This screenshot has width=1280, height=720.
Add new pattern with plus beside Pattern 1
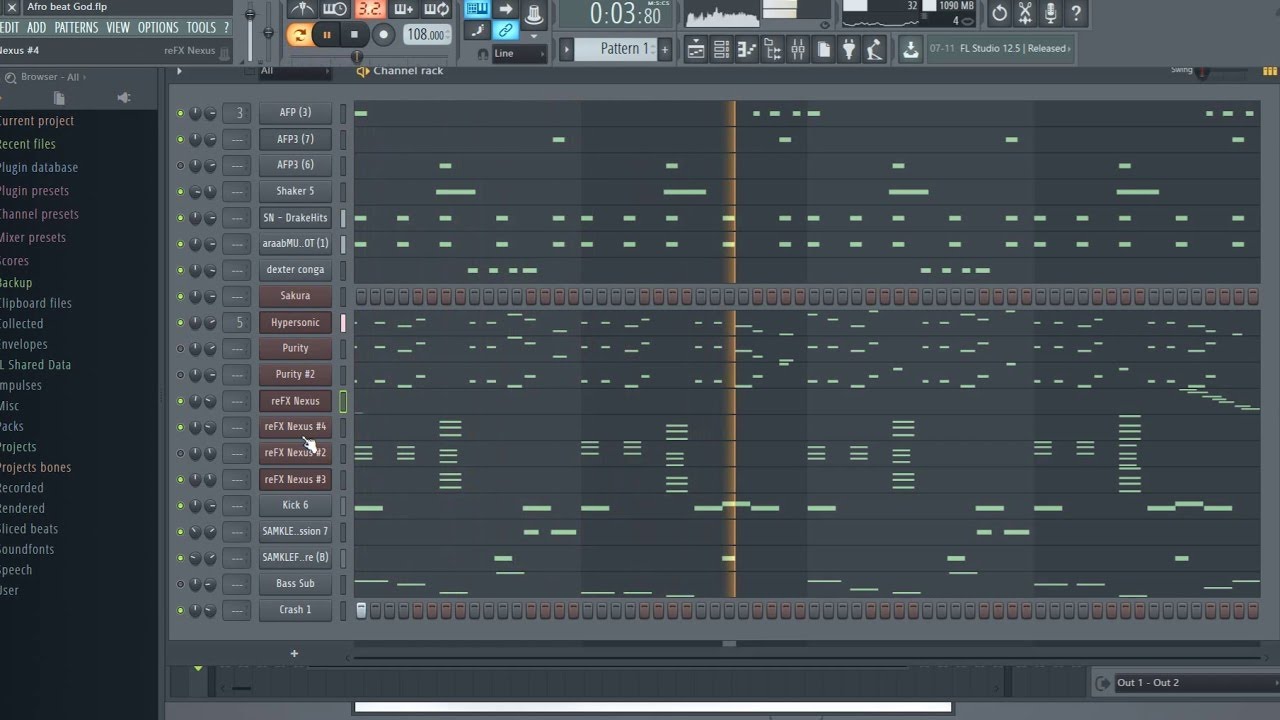664,49
